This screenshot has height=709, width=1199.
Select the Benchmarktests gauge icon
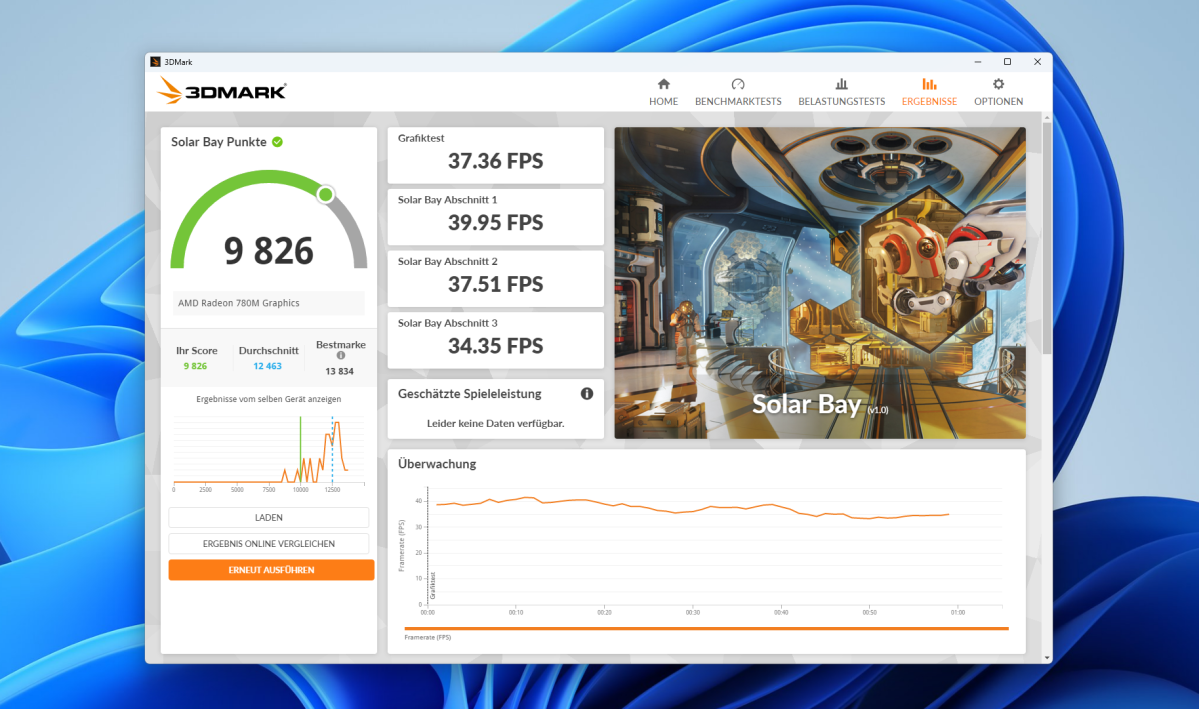[738, 85]
